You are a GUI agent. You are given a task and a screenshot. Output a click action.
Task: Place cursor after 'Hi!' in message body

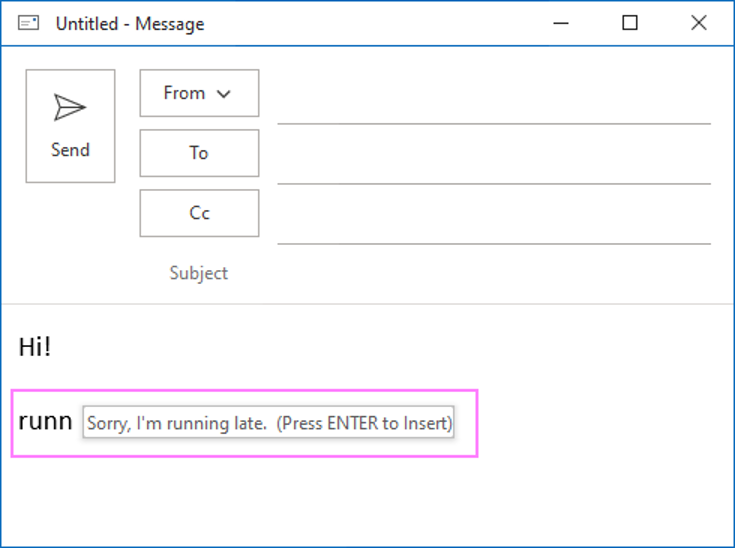pos(52,348)
